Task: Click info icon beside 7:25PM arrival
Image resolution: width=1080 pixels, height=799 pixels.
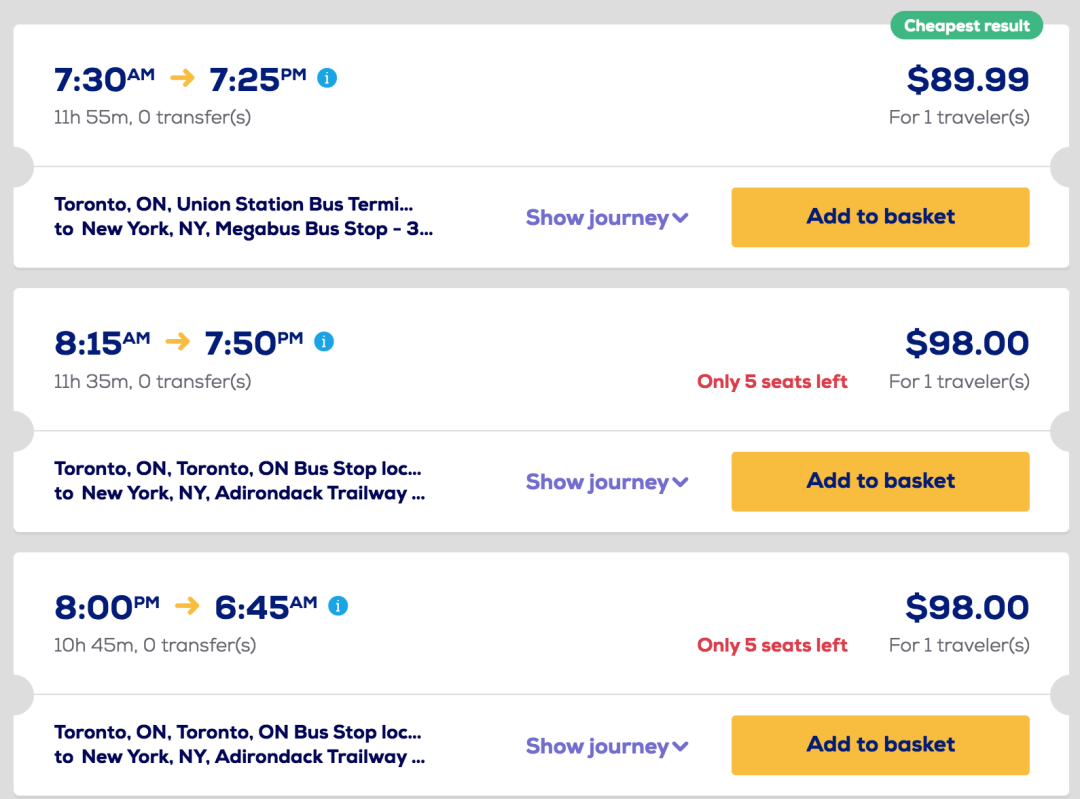Action: 327,78
